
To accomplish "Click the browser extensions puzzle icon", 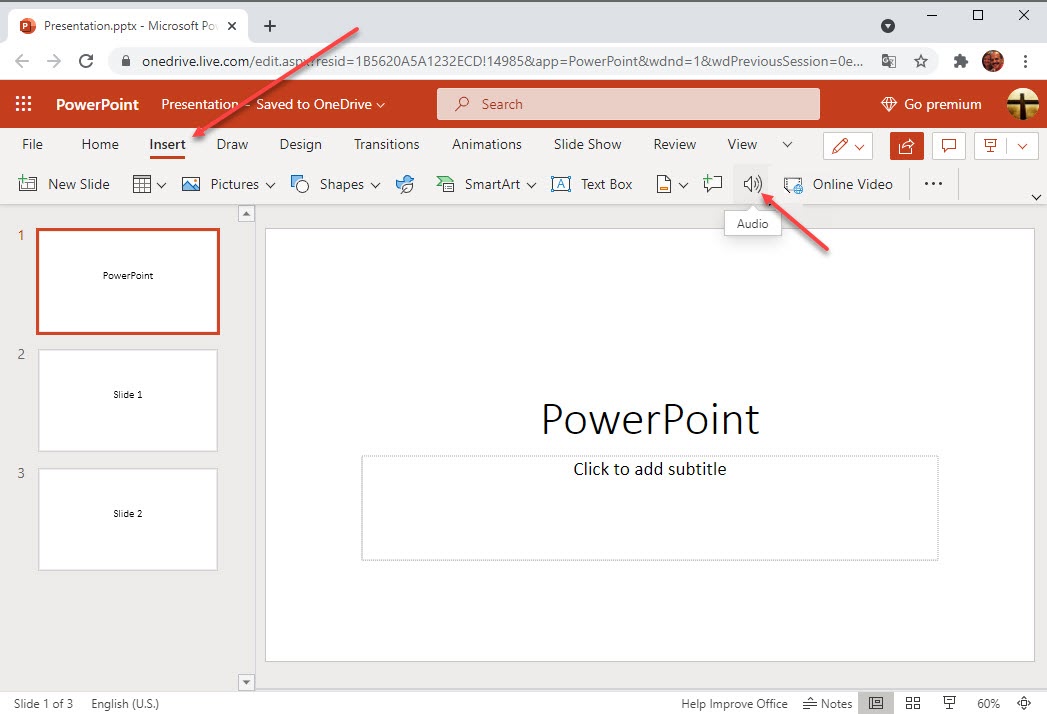I will pyautogui.click(x=960, y=61).
